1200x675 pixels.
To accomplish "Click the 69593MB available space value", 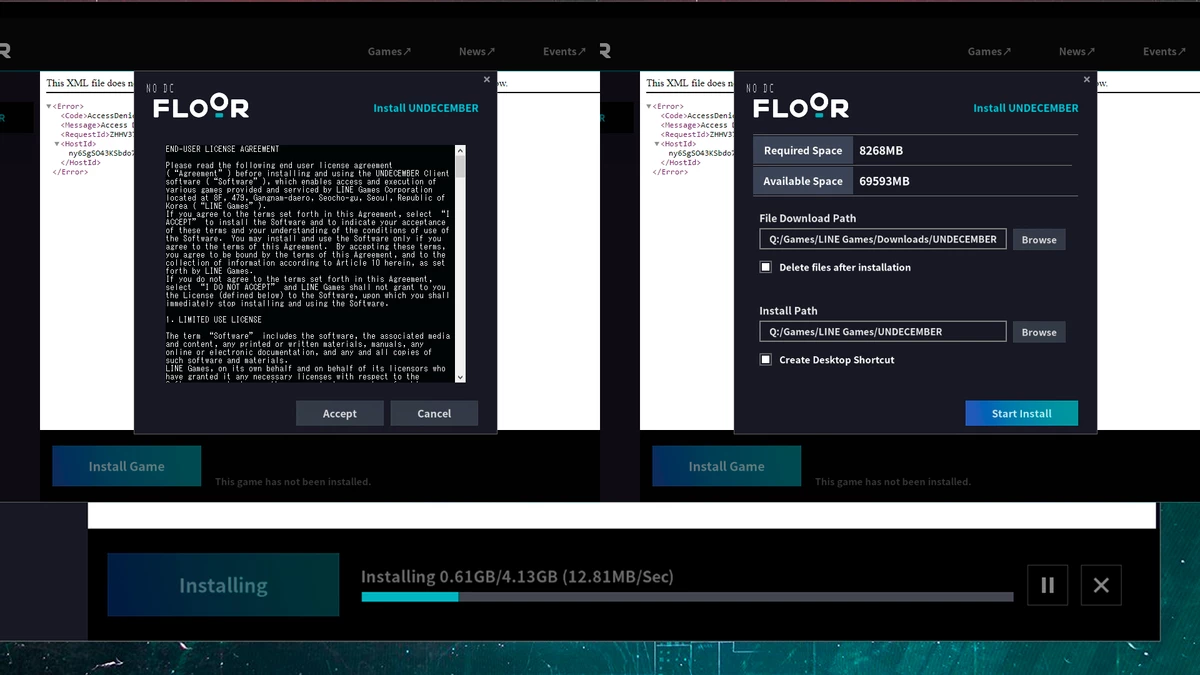I will (885, 181).
